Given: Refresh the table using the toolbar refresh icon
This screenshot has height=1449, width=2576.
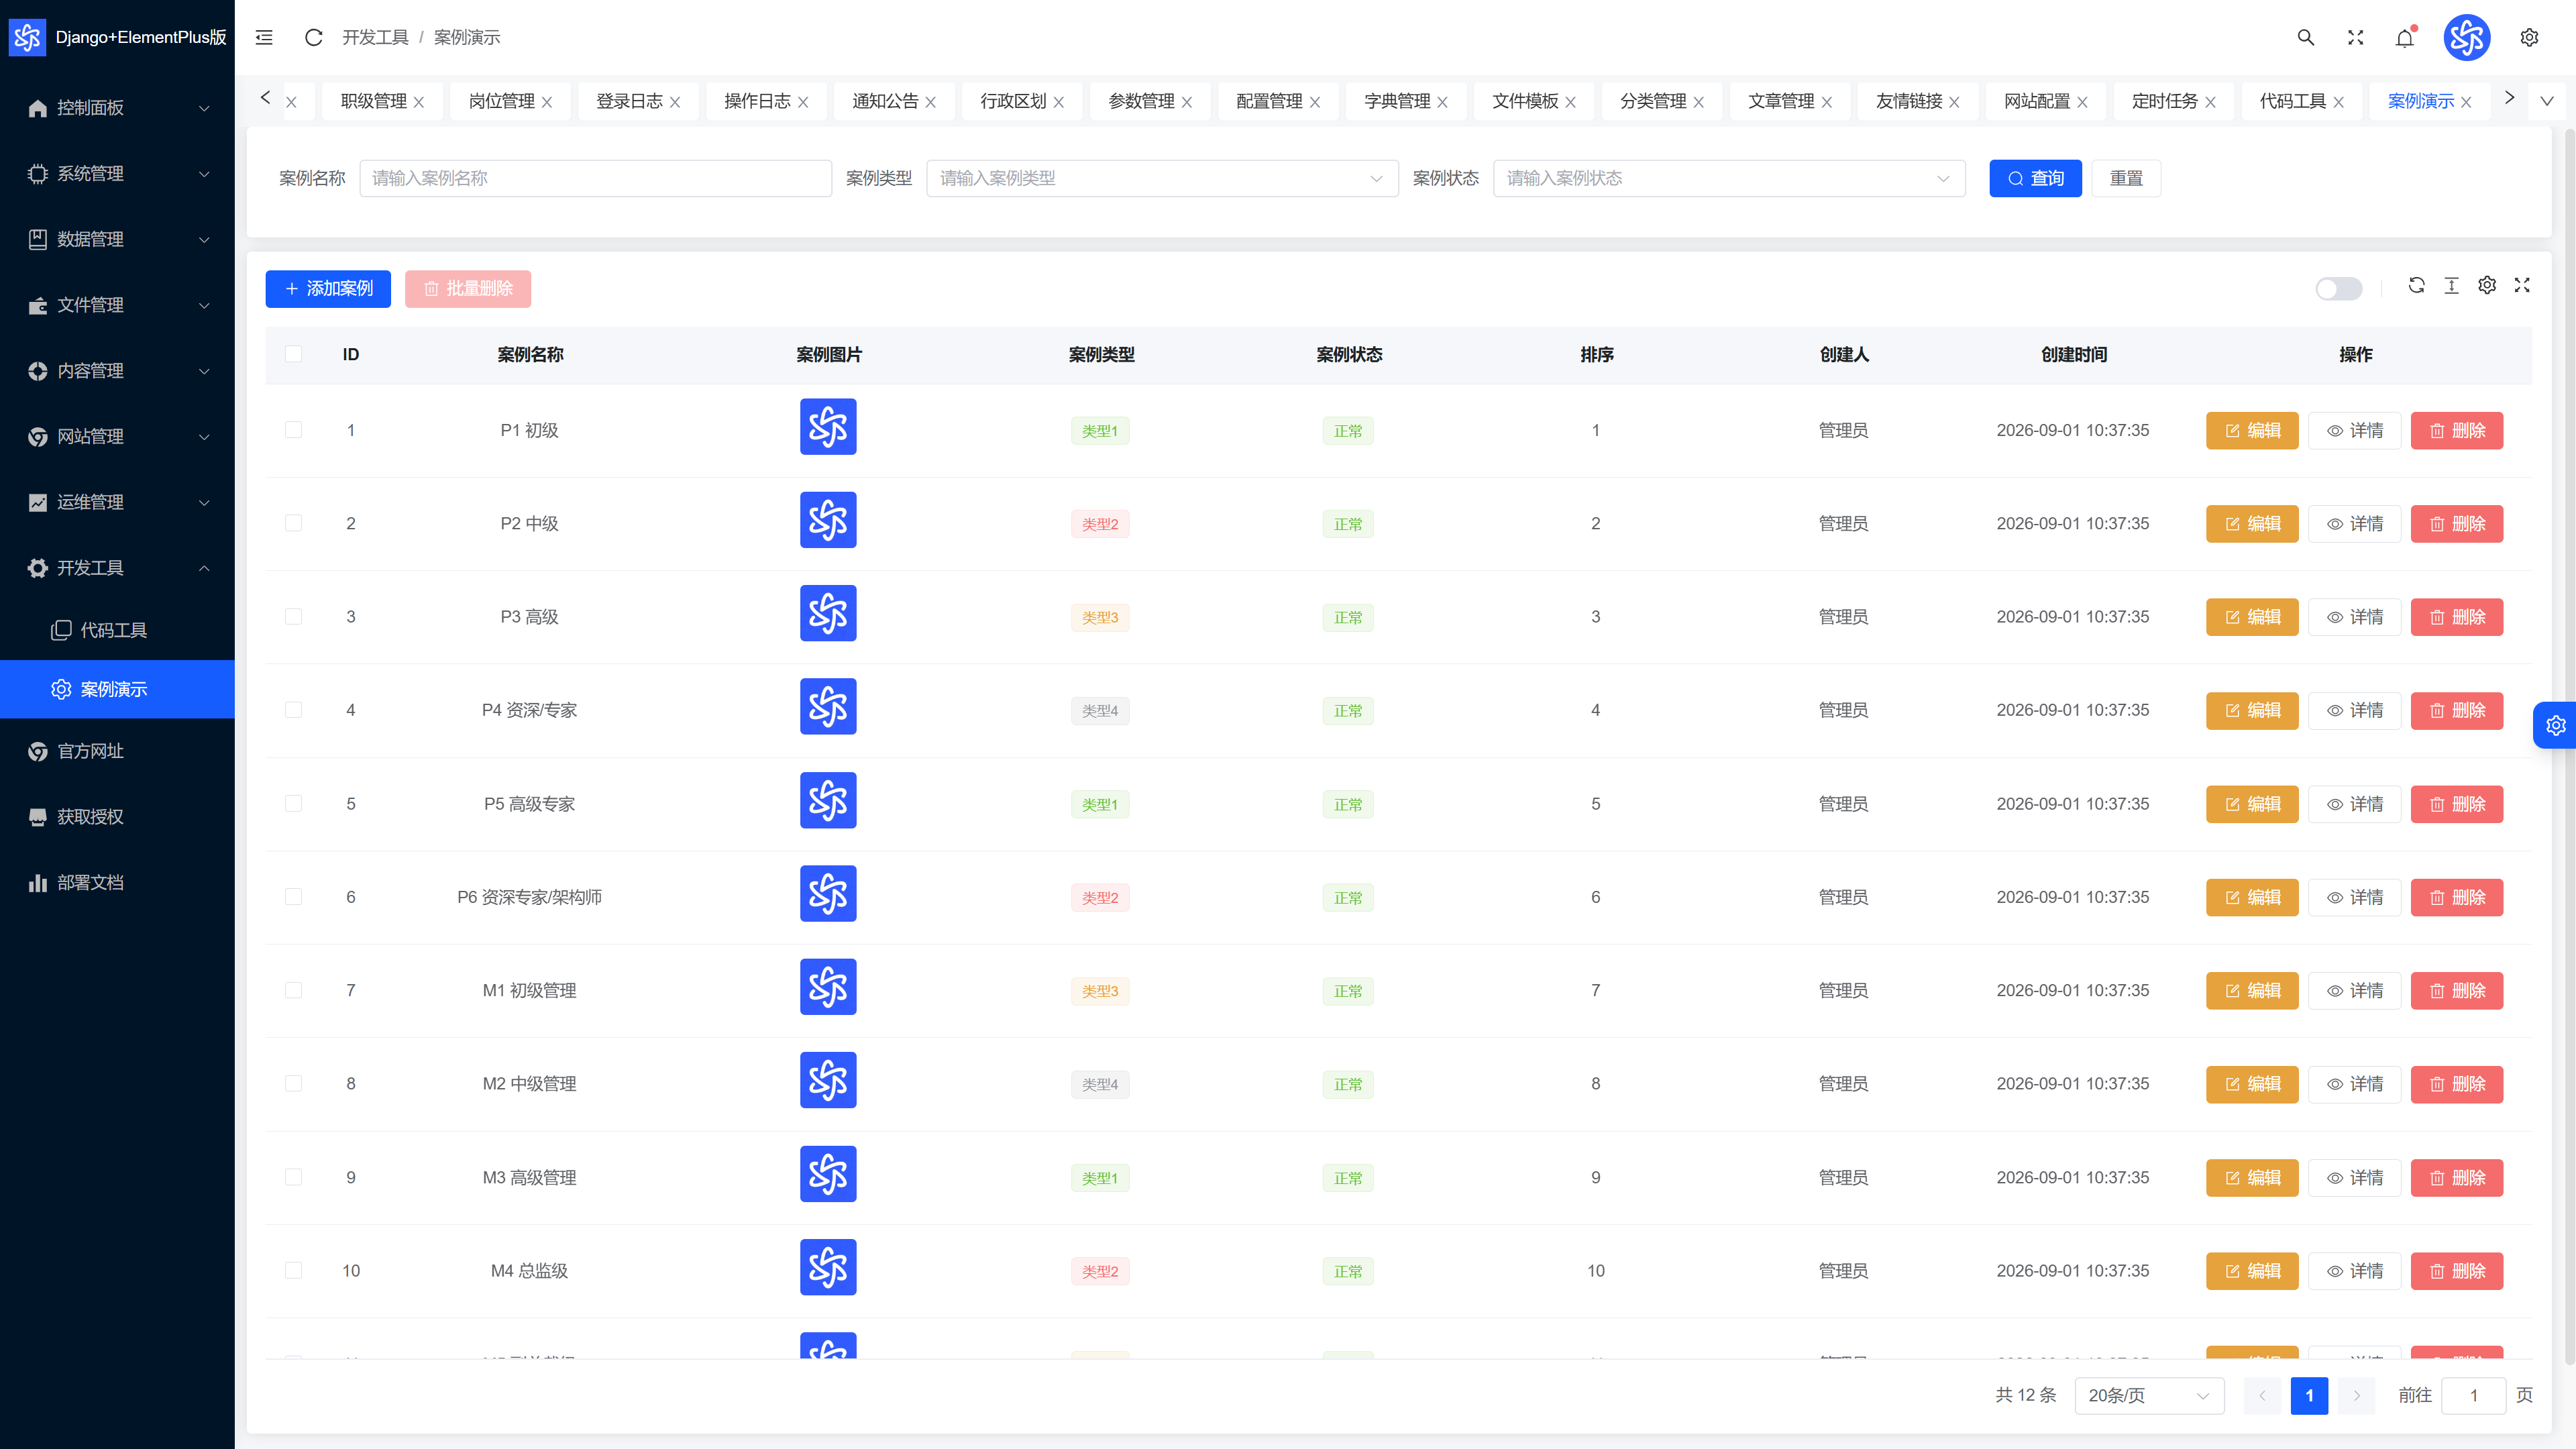Looking at the screenshot, I should (x=2416, y=286).
